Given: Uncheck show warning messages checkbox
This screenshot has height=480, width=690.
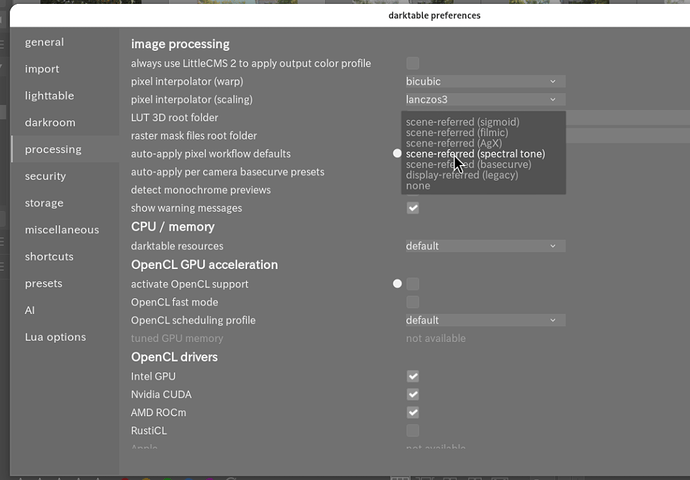Looking at the screenshot, I should (x=413, y=208).
